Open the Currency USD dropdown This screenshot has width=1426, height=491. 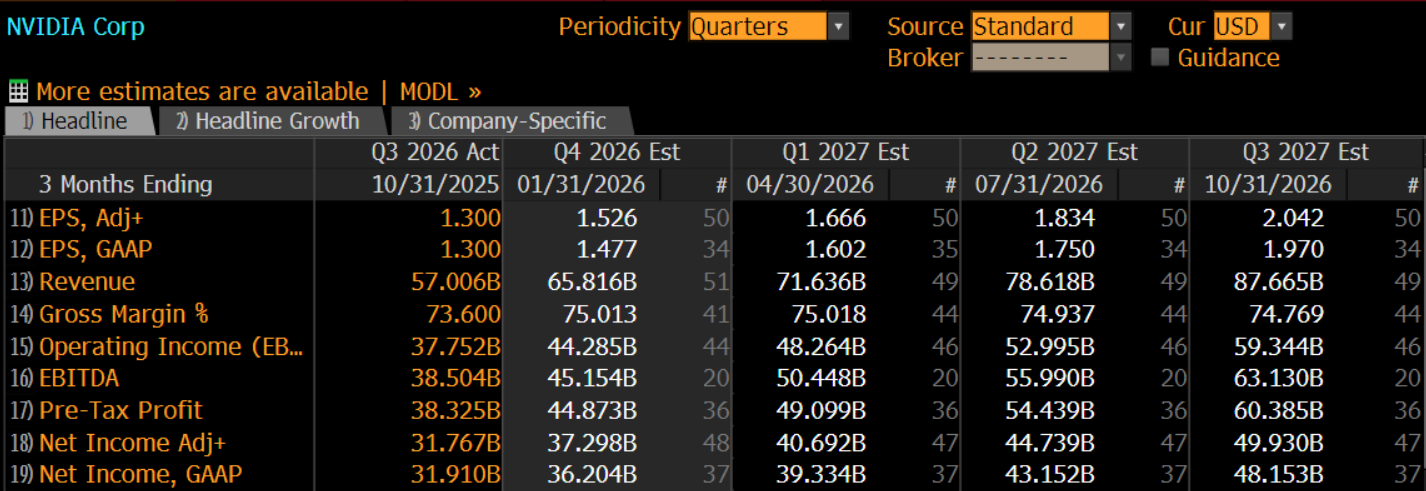coord(1253,27)
